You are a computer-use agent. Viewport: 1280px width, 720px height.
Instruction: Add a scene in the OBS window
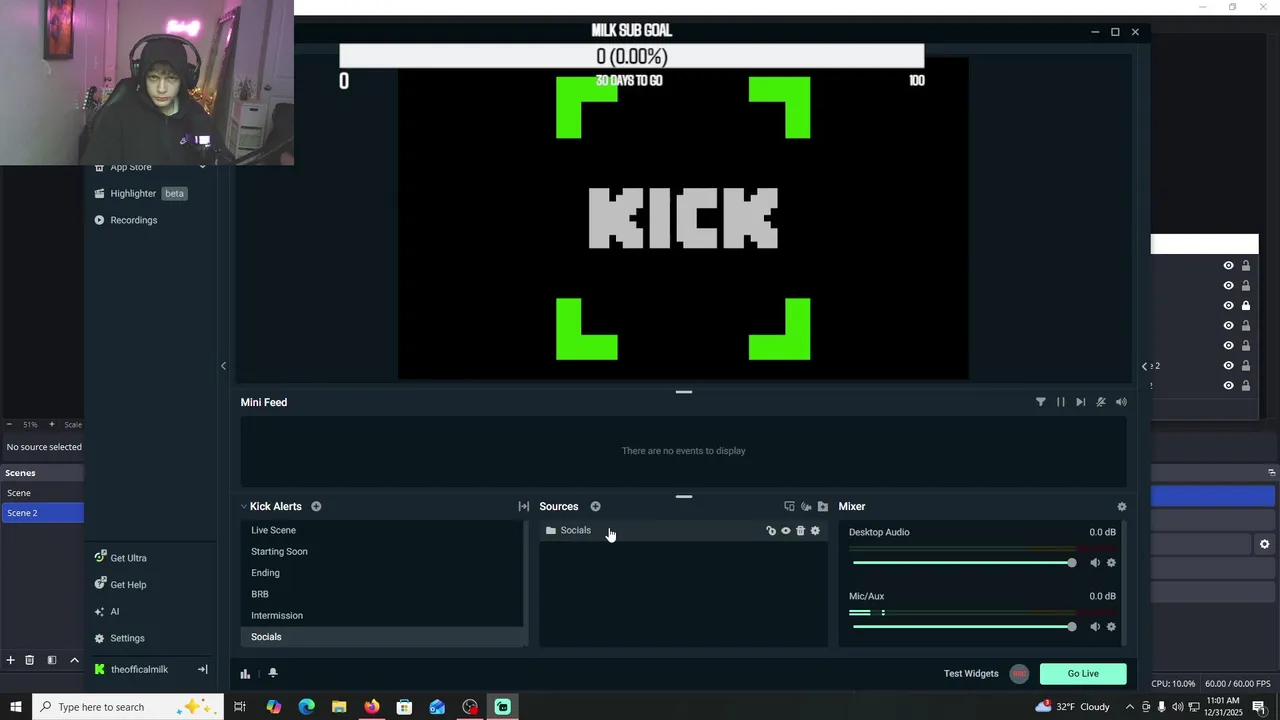click(x=10, y=660)
